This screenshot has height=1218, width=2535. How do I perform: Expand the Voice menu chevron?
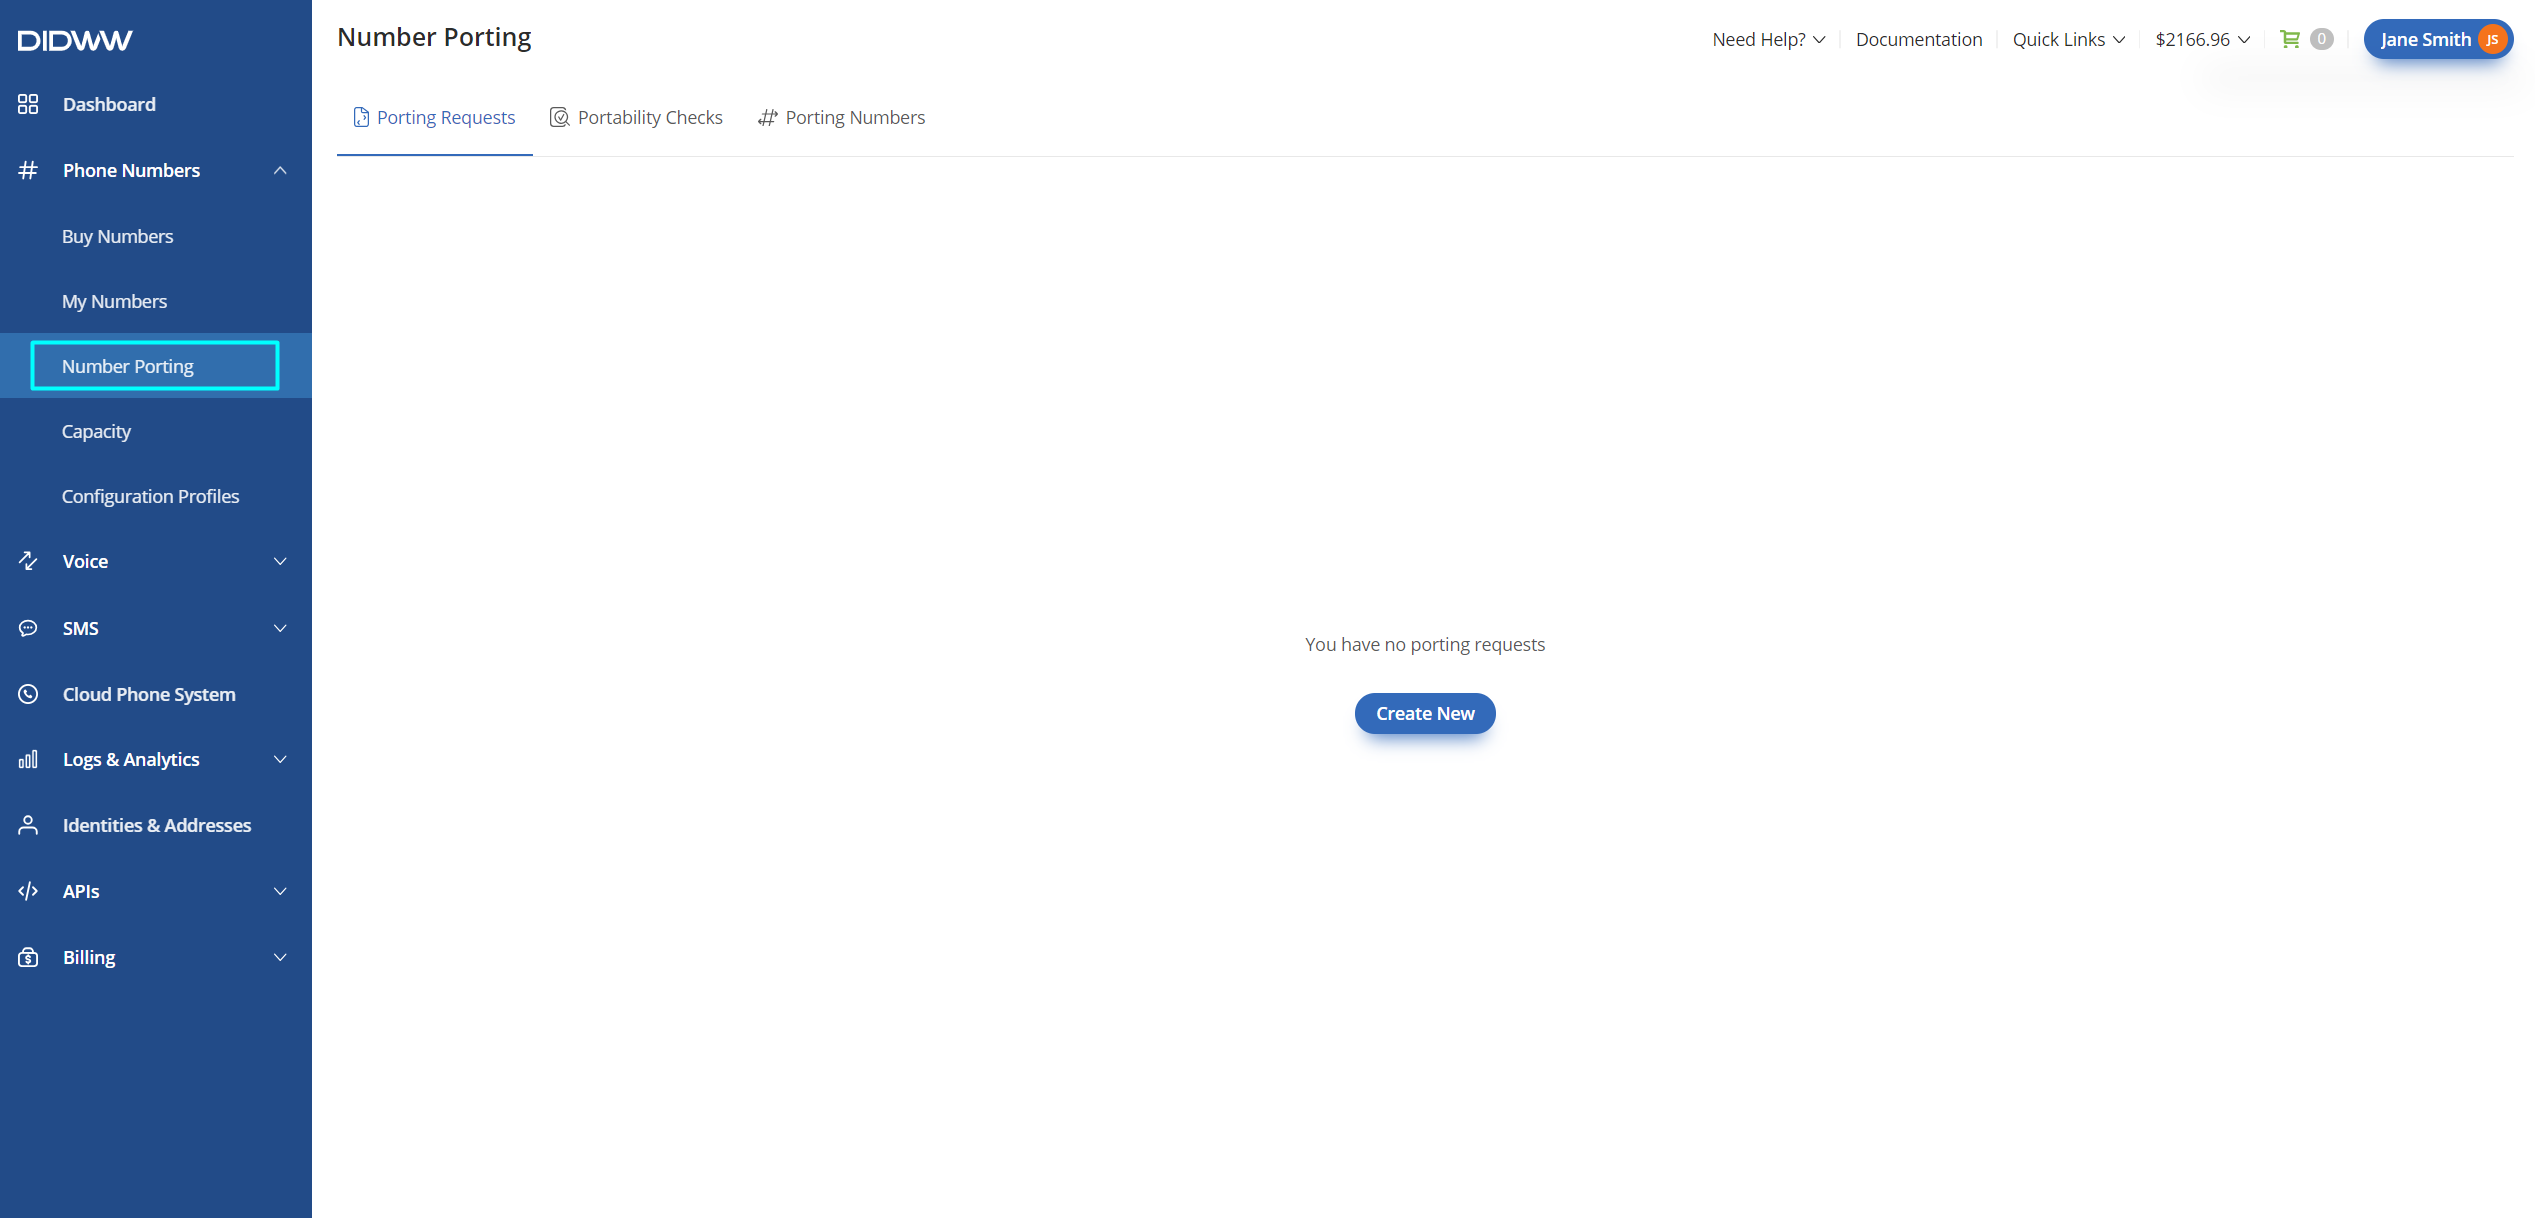(x=280, y=561)
